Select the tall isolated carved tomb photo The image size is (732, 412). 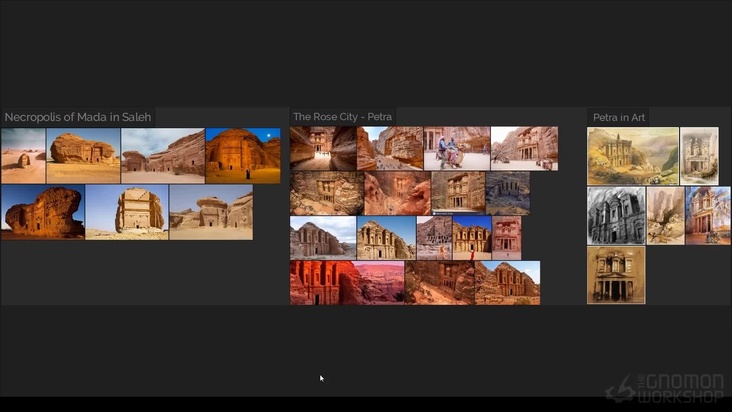tap(127, 212)
